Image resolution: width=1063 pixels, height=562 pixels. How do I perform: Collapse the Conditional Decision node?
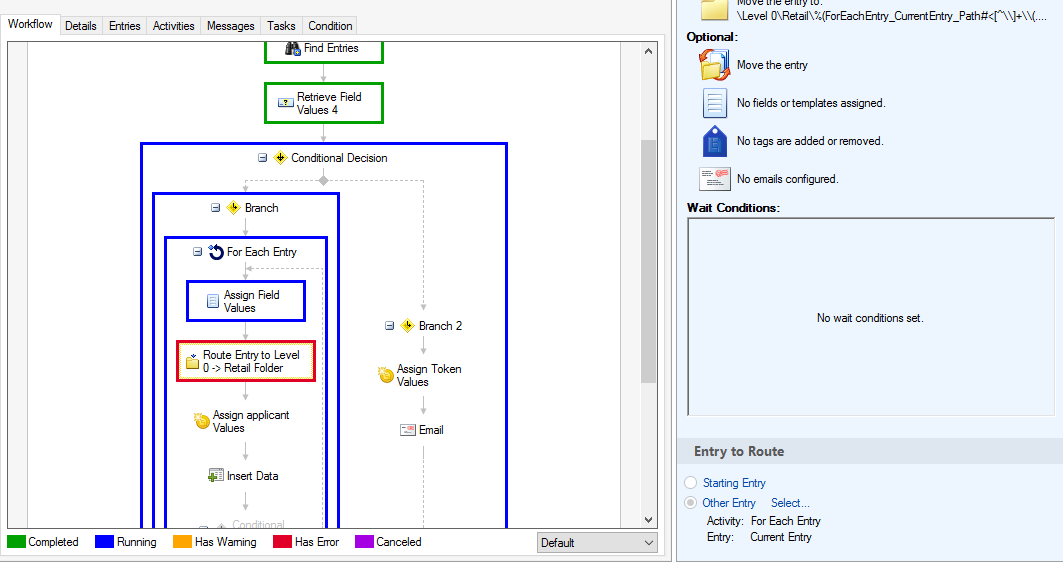coord(263,158)
